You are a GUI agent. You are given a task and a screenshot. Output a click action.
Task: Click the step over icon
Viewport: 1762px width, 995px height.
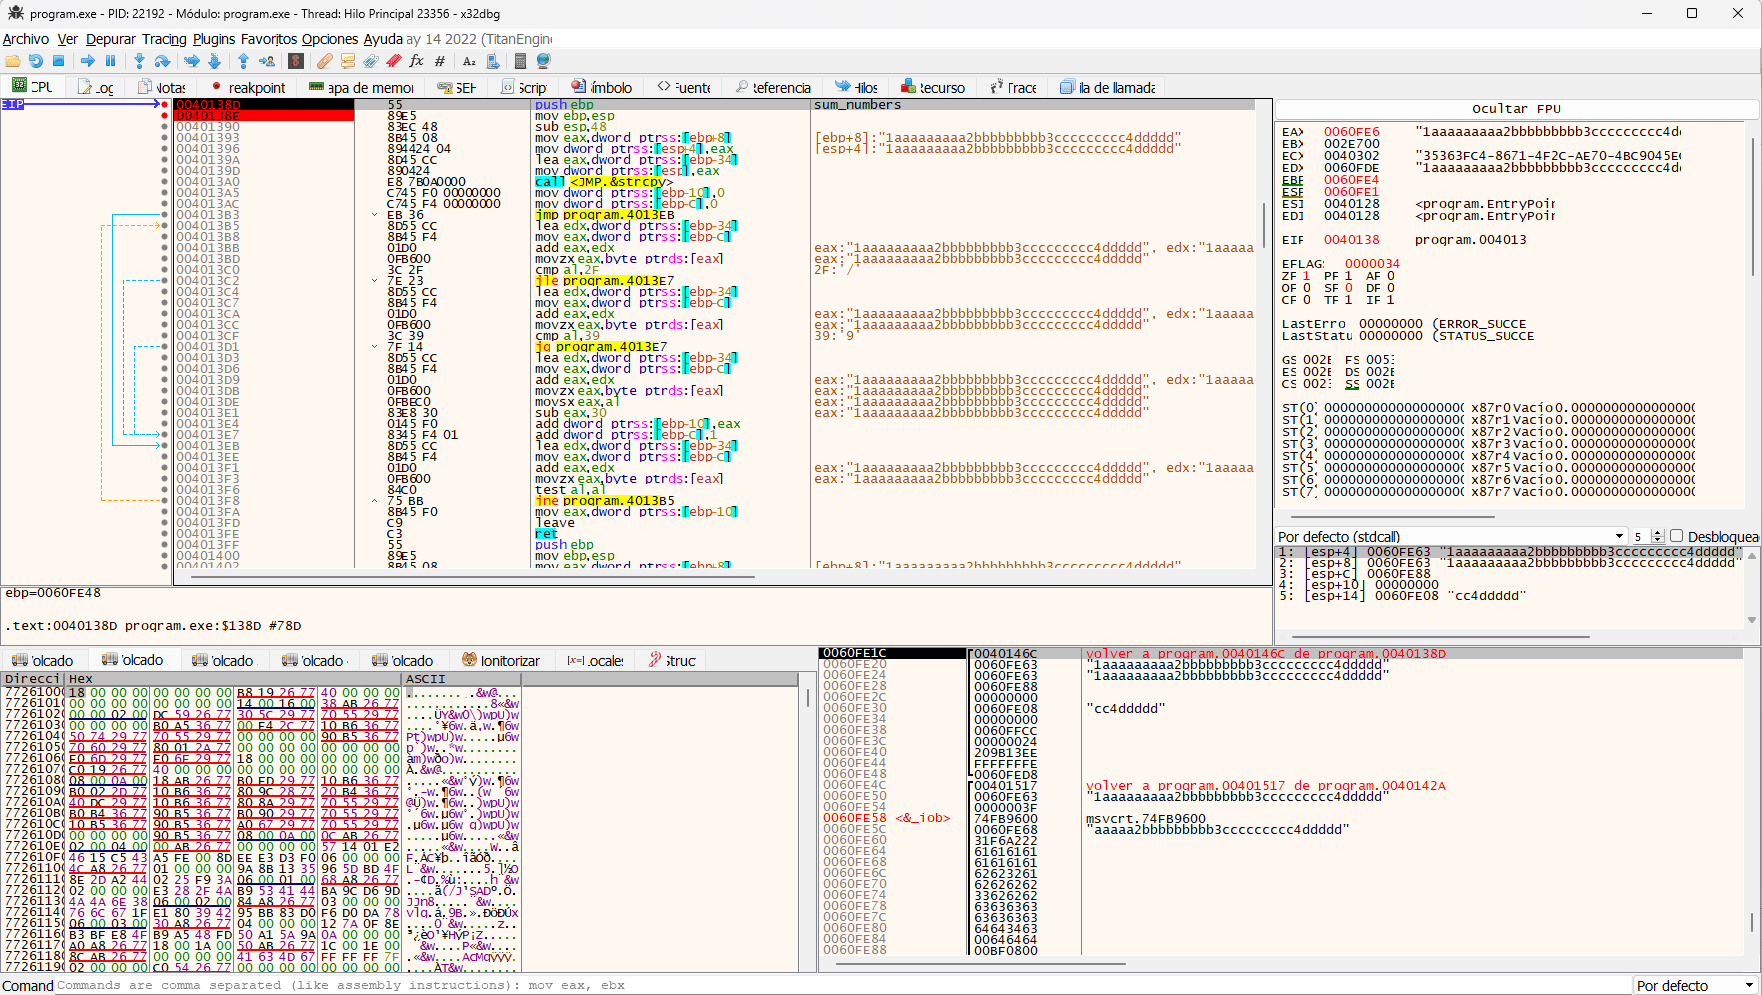(x=162, y=61)
